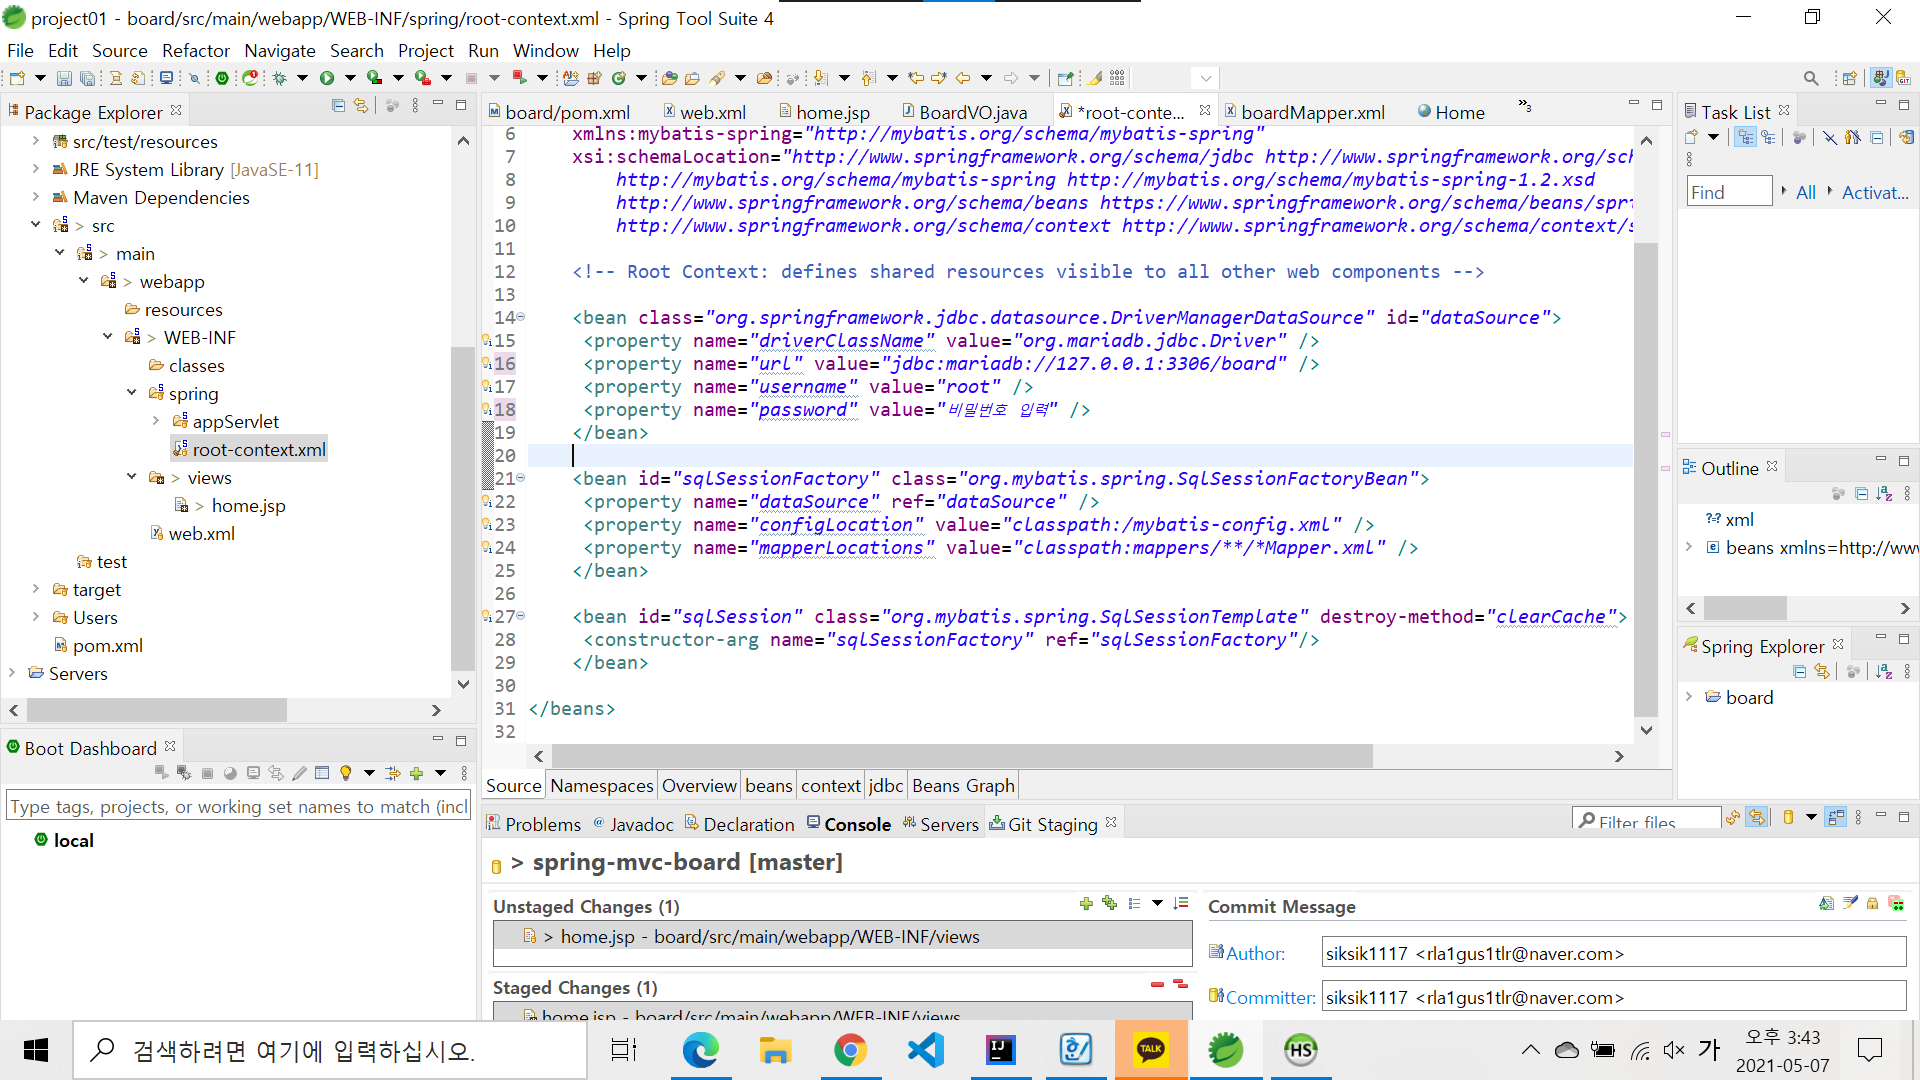Open the Run button dropdown arrow

point(350,78)
